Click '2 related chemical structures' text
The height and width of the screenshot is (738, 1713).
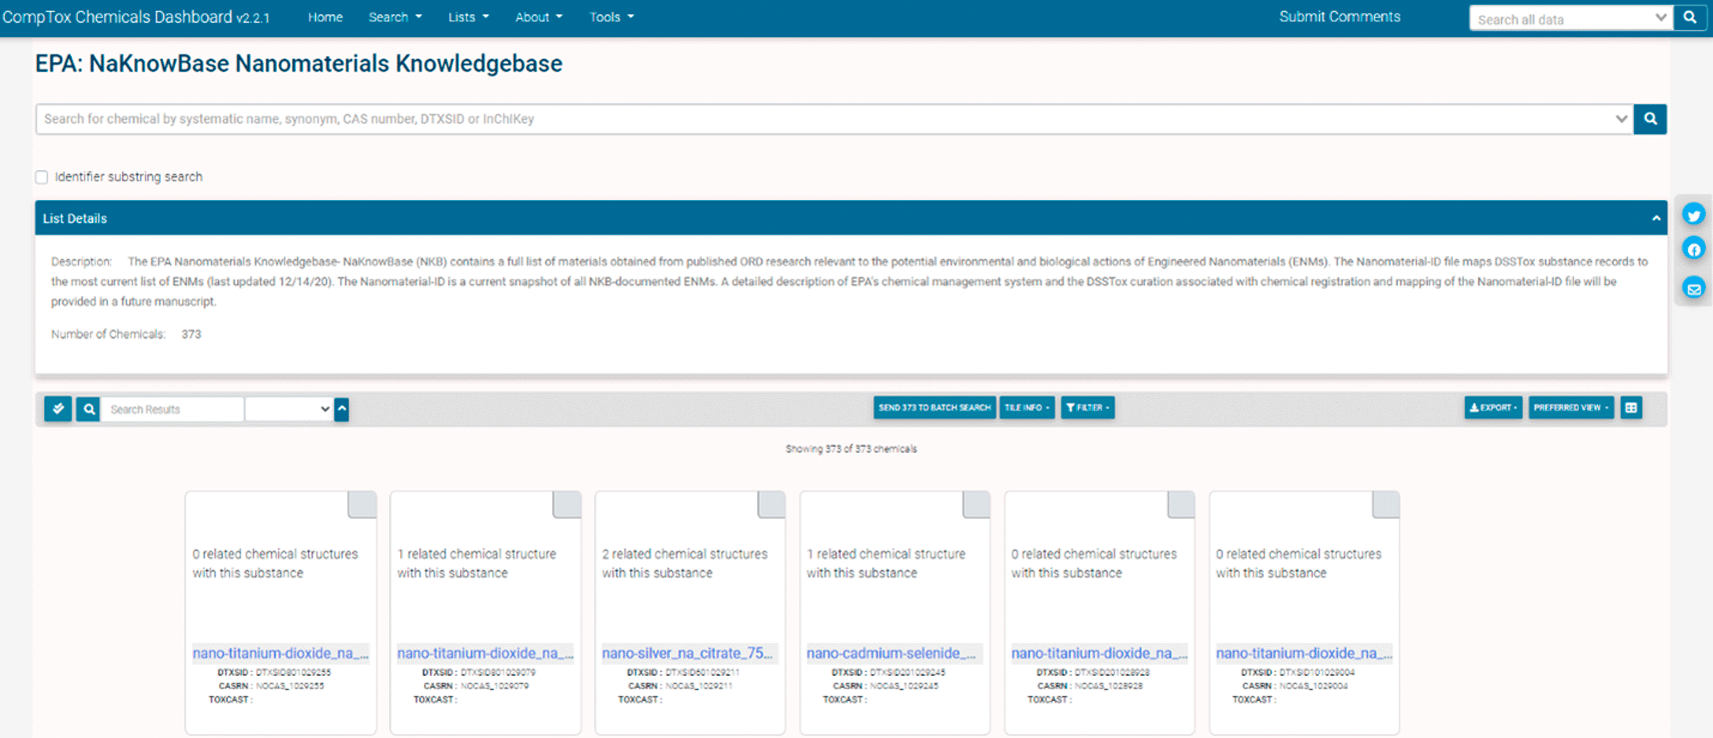[x=685, y=554]
